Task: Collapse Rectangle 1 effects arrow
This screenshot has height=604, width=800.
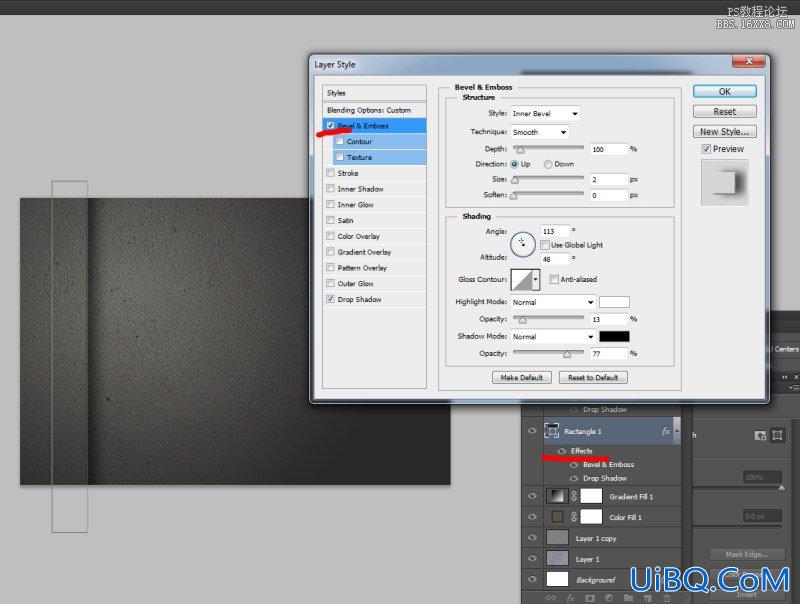Action: [677, 431]
